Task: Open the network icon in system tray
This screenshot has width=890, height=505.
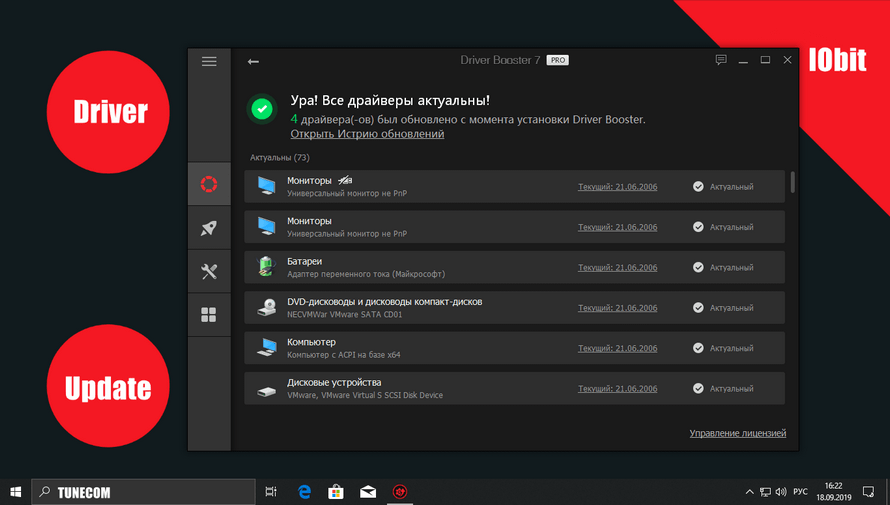Action: [x=765, y=492]
